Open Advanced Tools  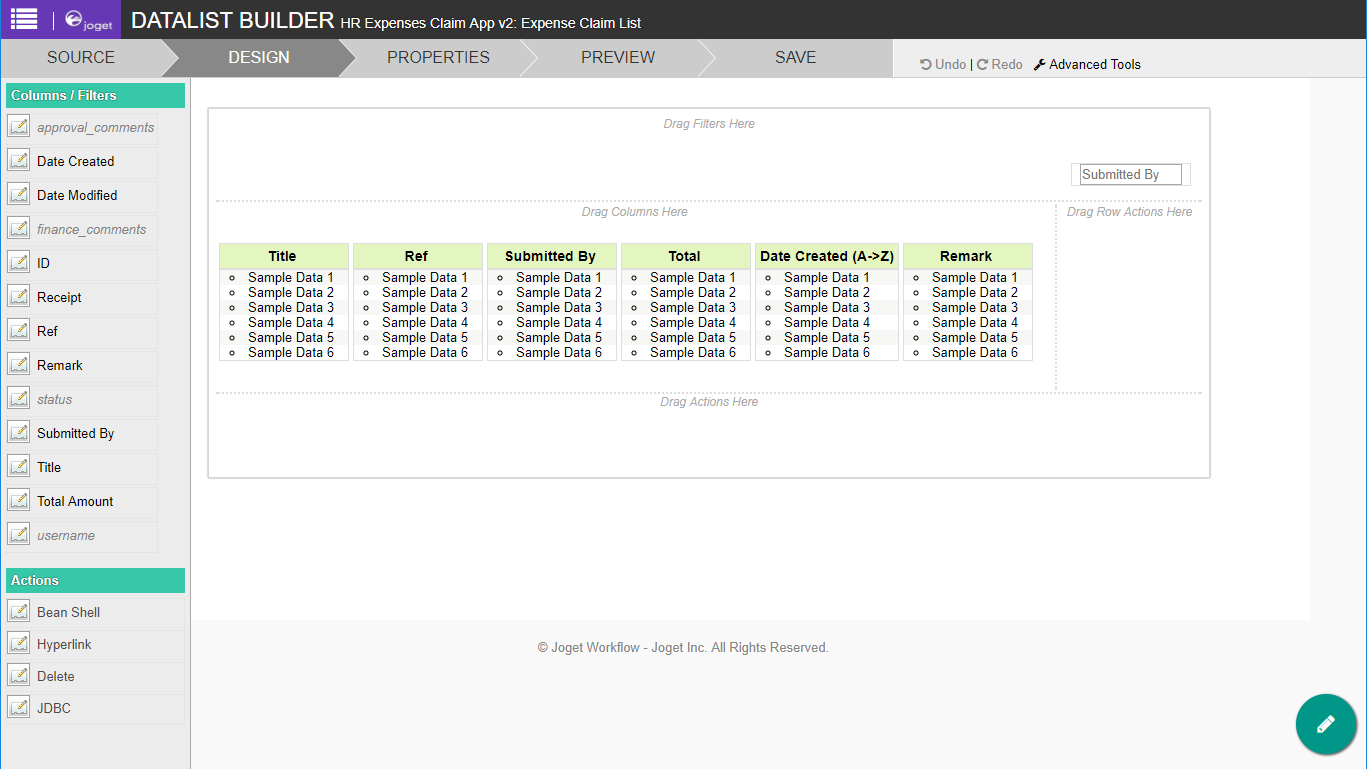(1087, 64)
